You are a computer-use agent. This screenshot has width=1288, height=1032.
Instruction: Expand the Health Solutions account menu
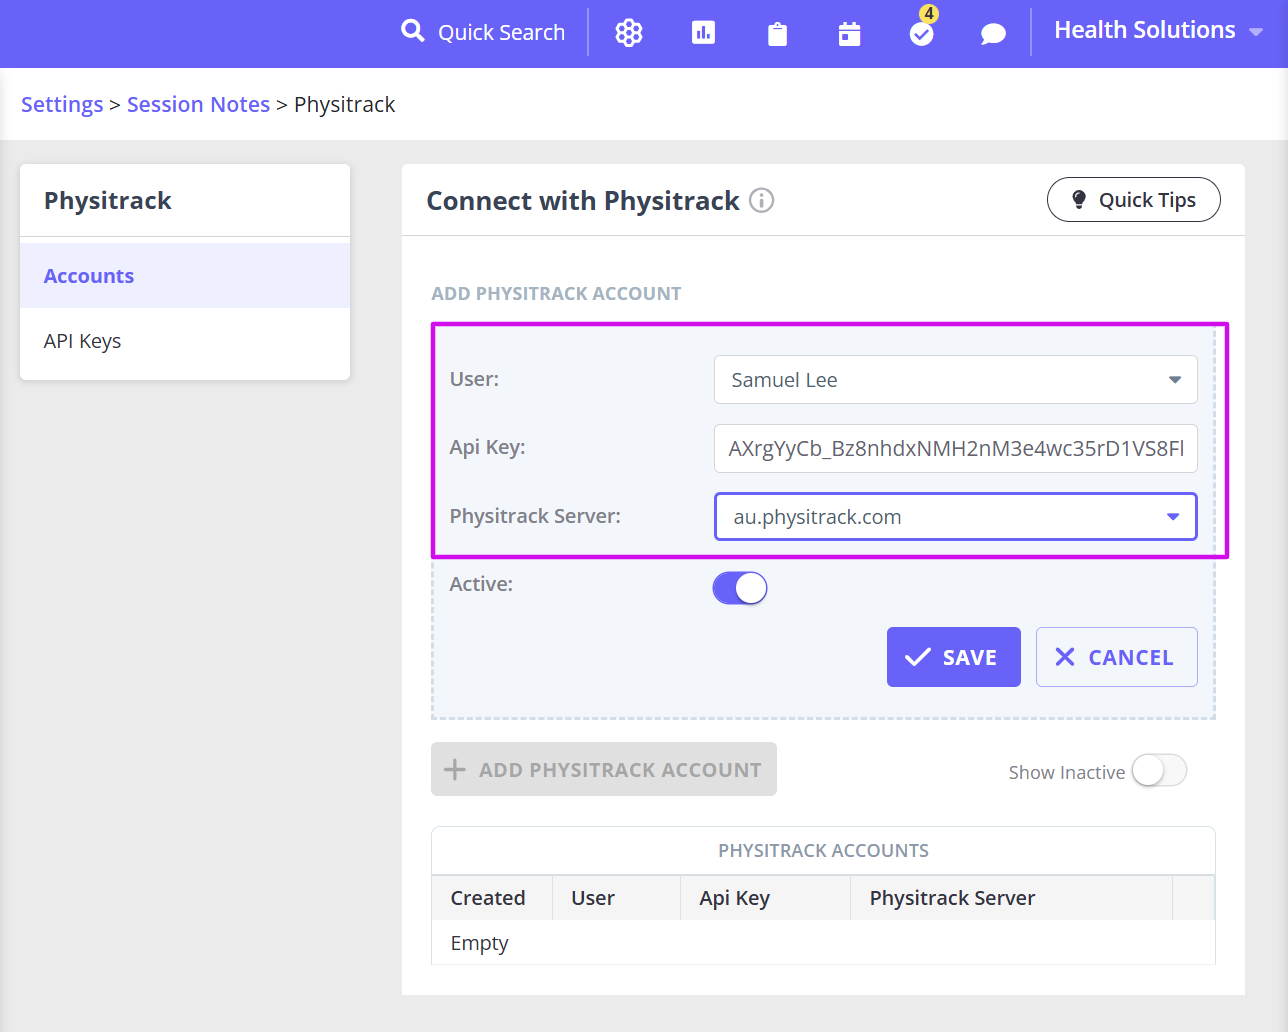[x=1158, y=31]
